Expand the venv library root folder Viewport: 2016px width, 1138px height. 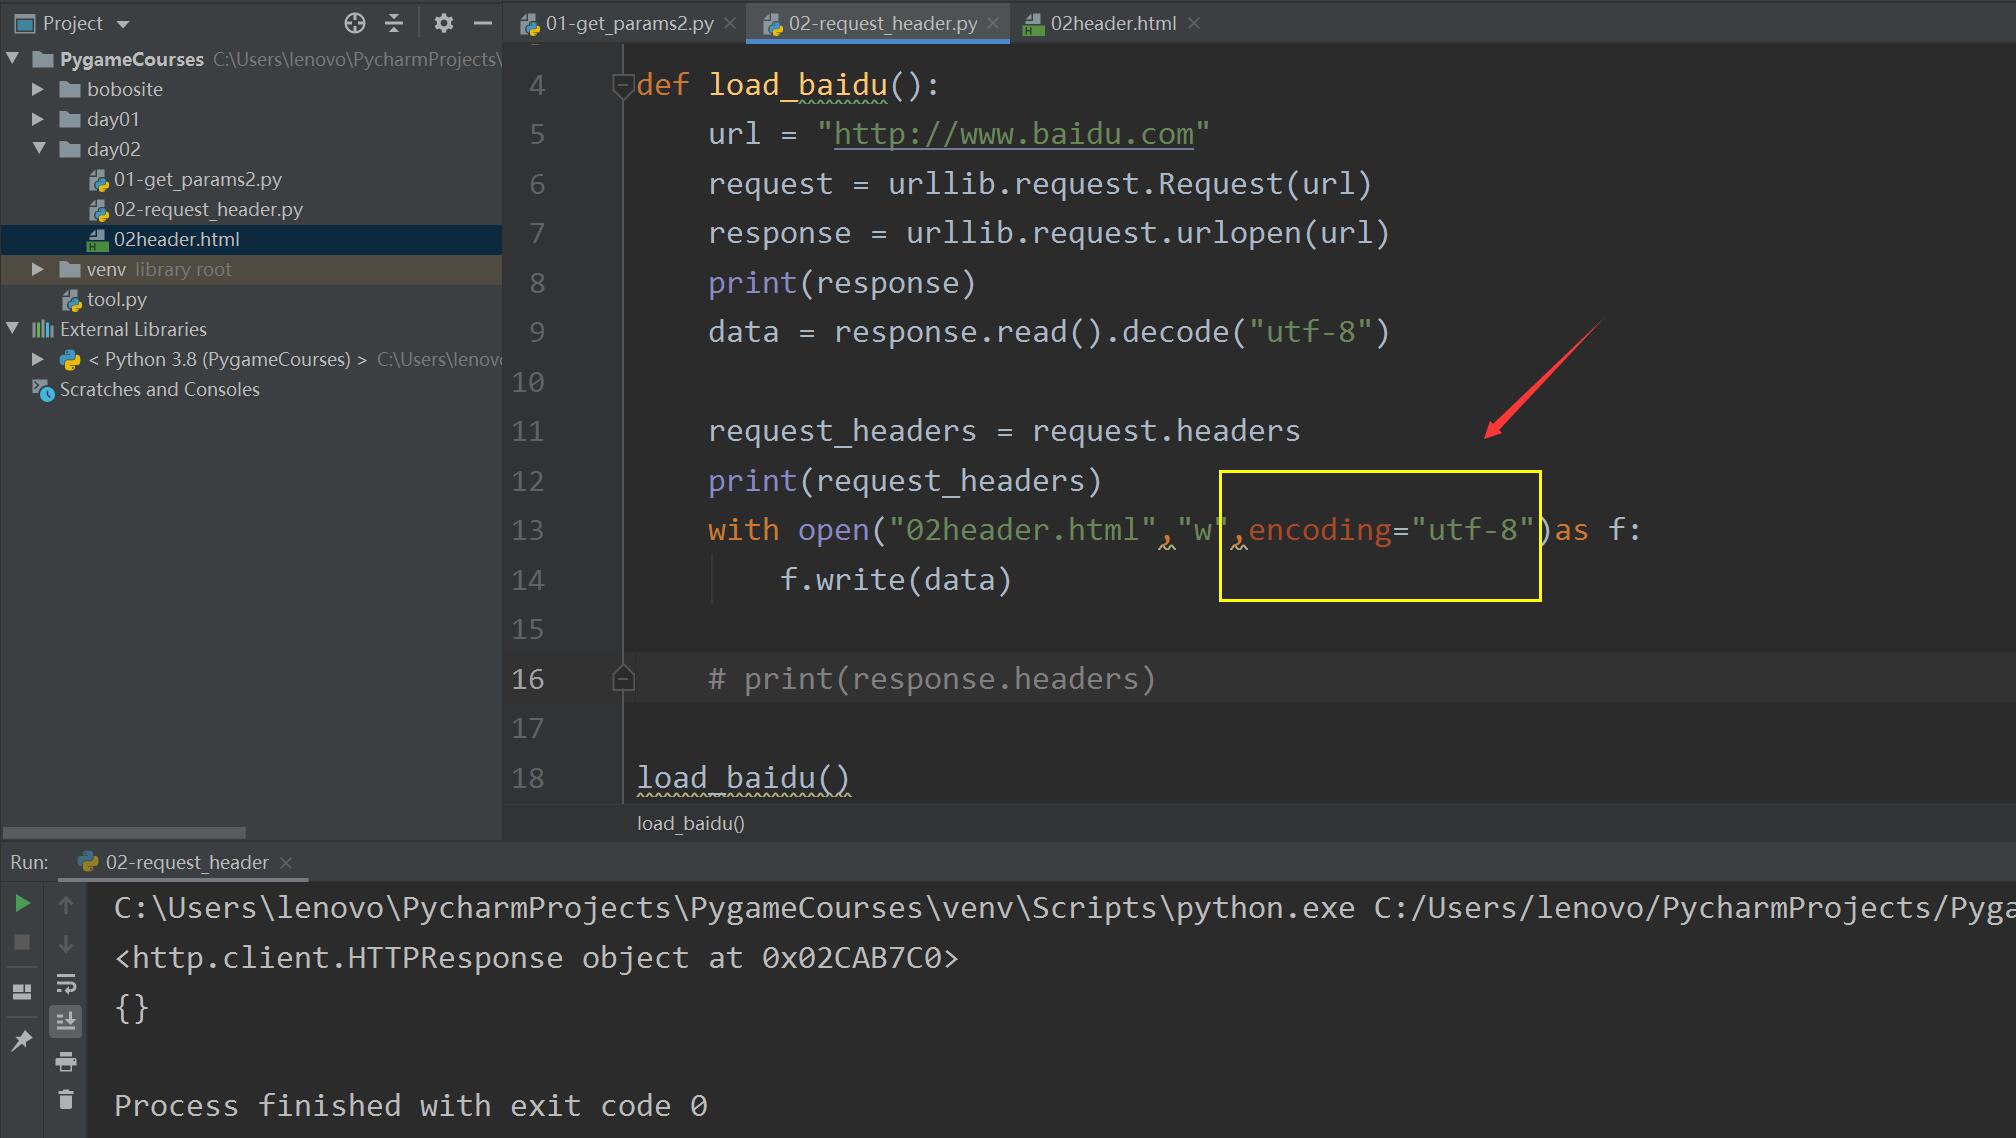pyautogui.click(x=38, y=269)
